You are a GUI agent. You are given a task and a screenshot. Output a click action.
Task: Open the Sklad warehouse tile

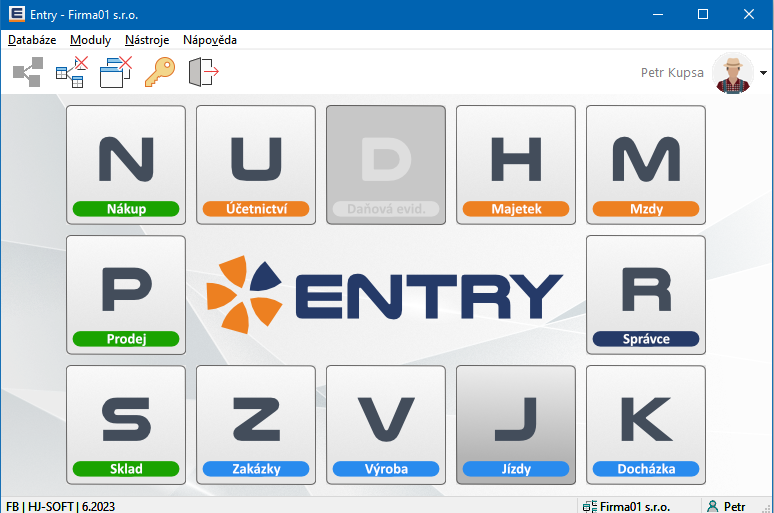pyautogui.click(x=126, y=424)
